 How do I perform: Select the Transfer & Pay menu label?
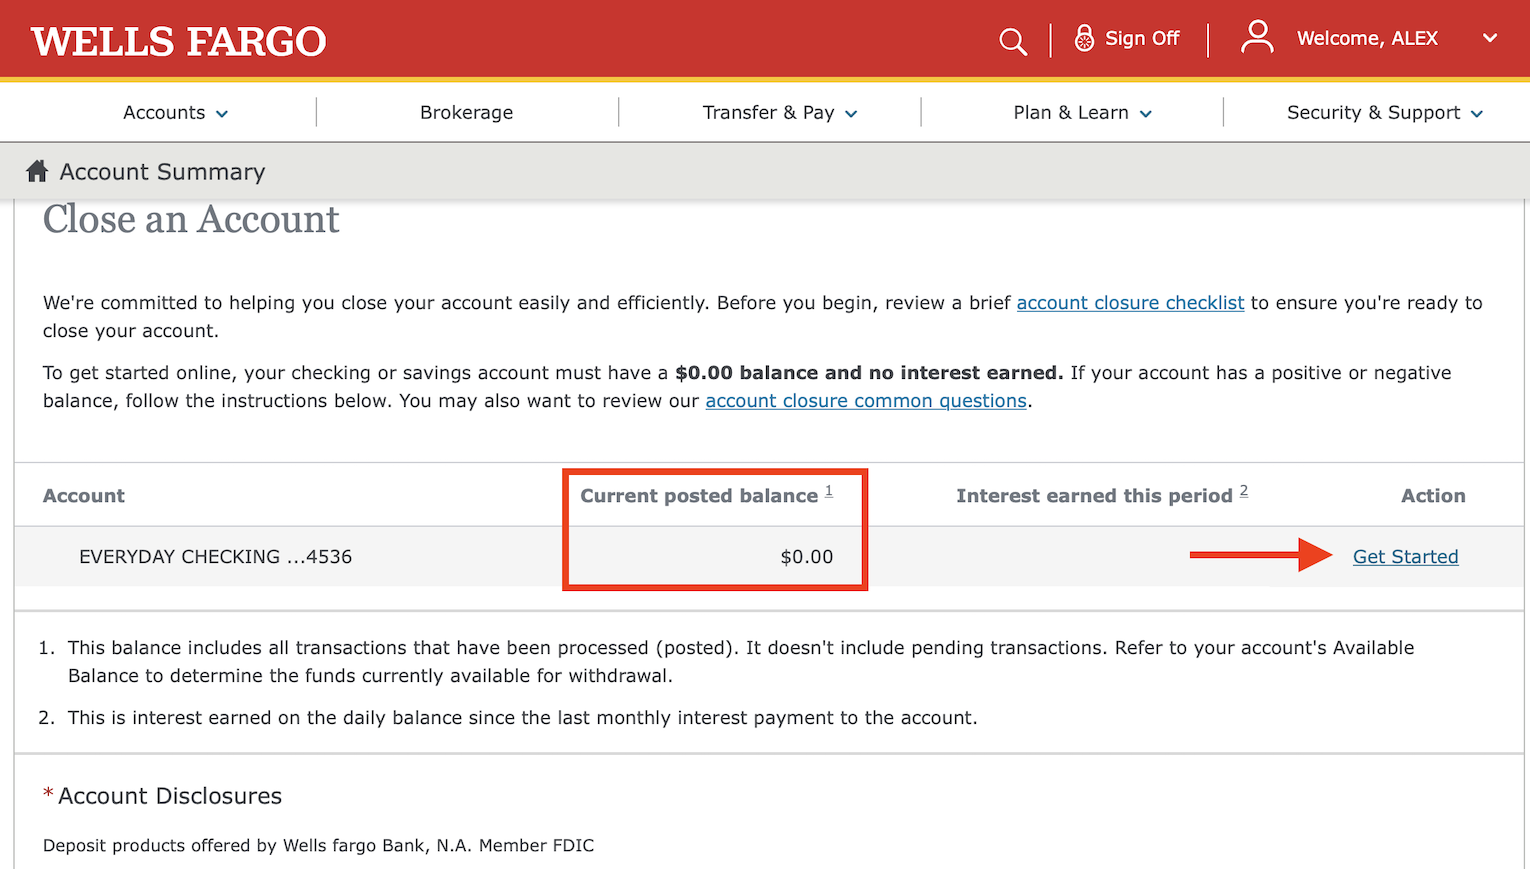[x=768, y=113]
